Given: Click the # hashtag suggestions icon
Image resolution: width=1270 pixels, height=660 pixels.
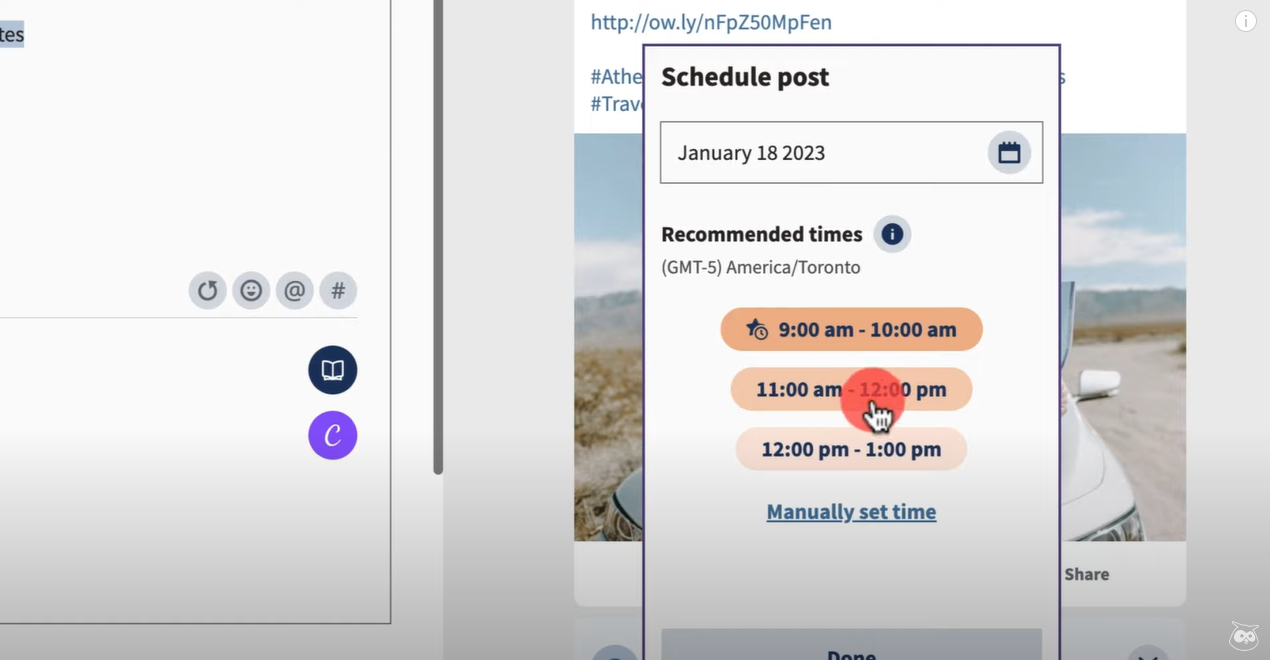Looking at the screenshot, I should pyautogui.click(x=338, y=291).
